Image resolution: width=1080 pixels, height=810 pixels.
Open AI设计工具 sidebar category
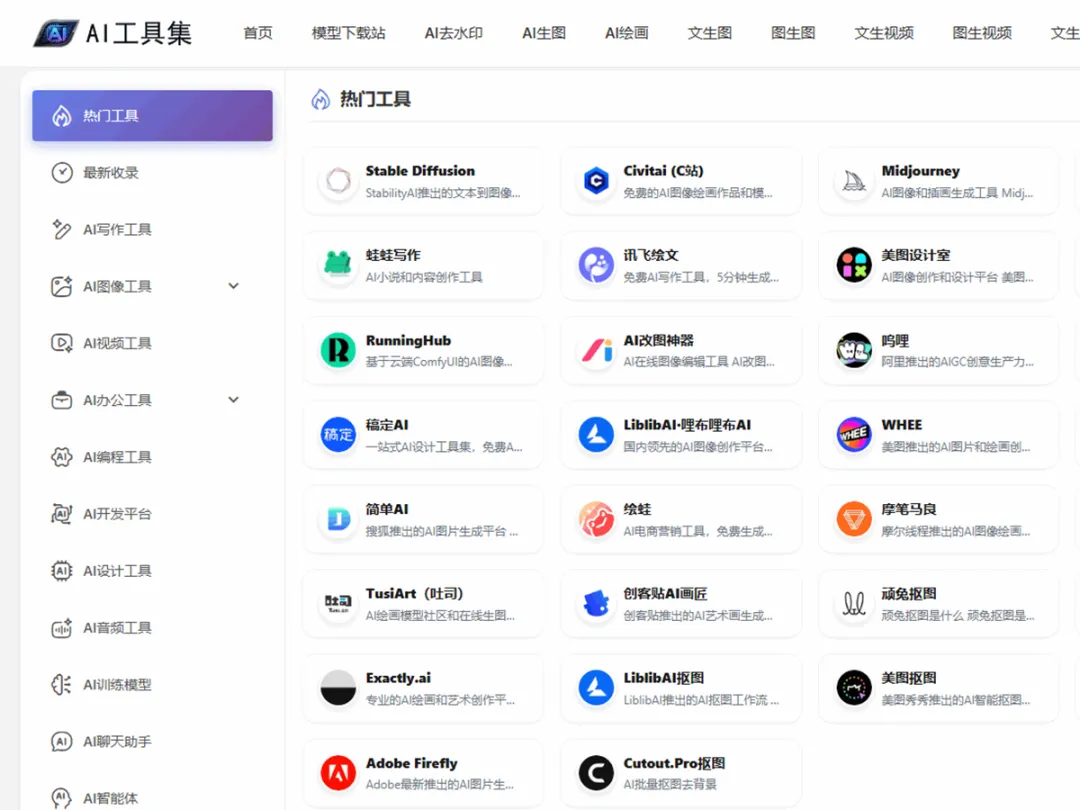click(x=152, y=570)
